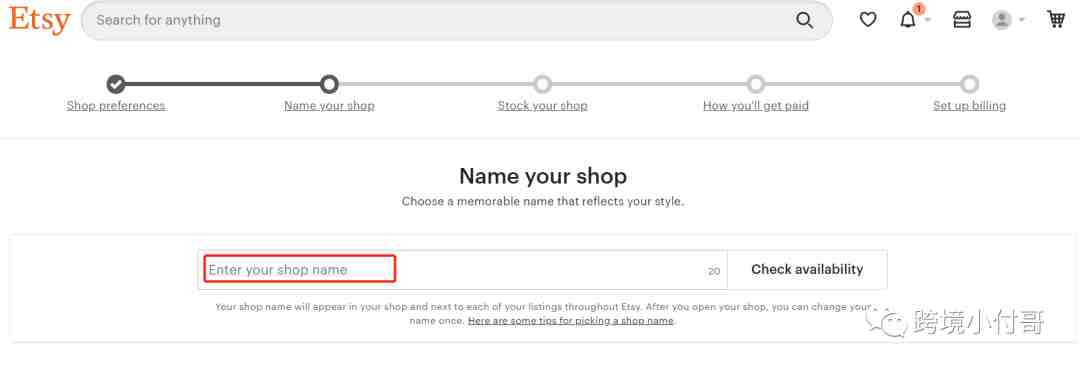
Task: Click the completed Shop preferences checkmark circle
Action: [x=116, y=84]
